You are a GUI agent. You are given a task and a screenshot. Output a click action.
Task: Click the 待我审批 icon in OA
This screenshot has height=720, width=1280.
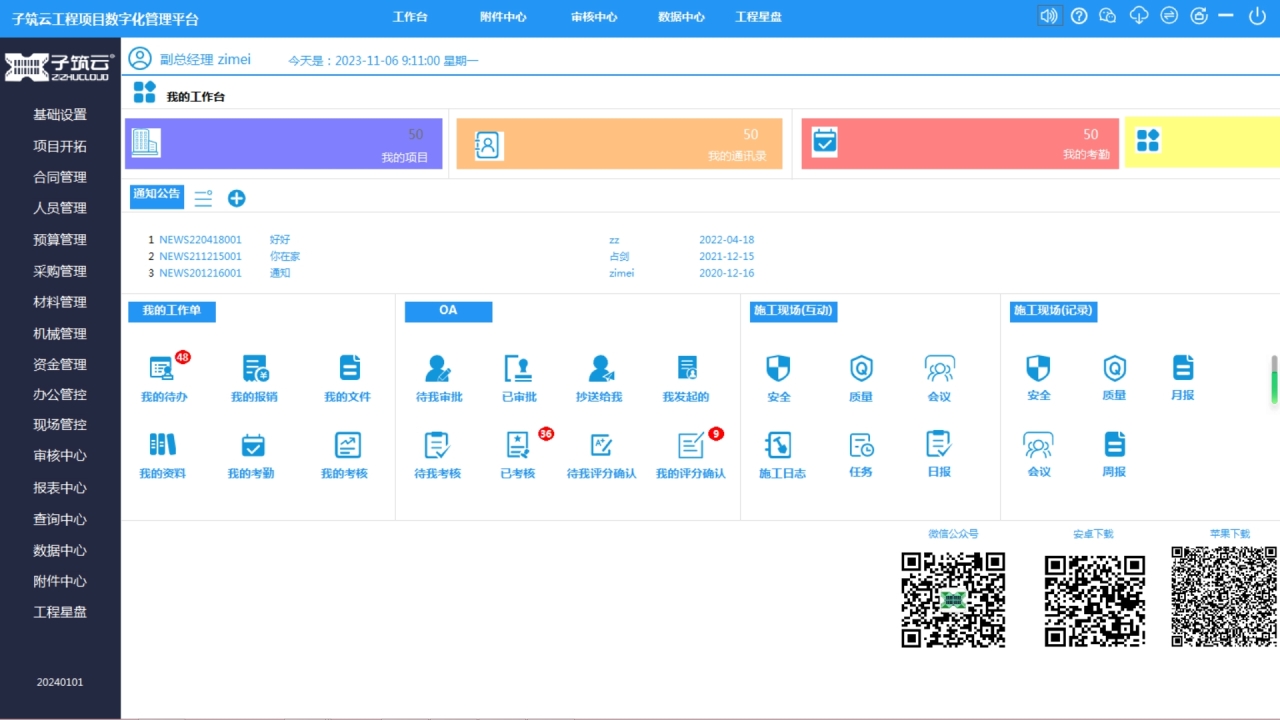point(438,369)
